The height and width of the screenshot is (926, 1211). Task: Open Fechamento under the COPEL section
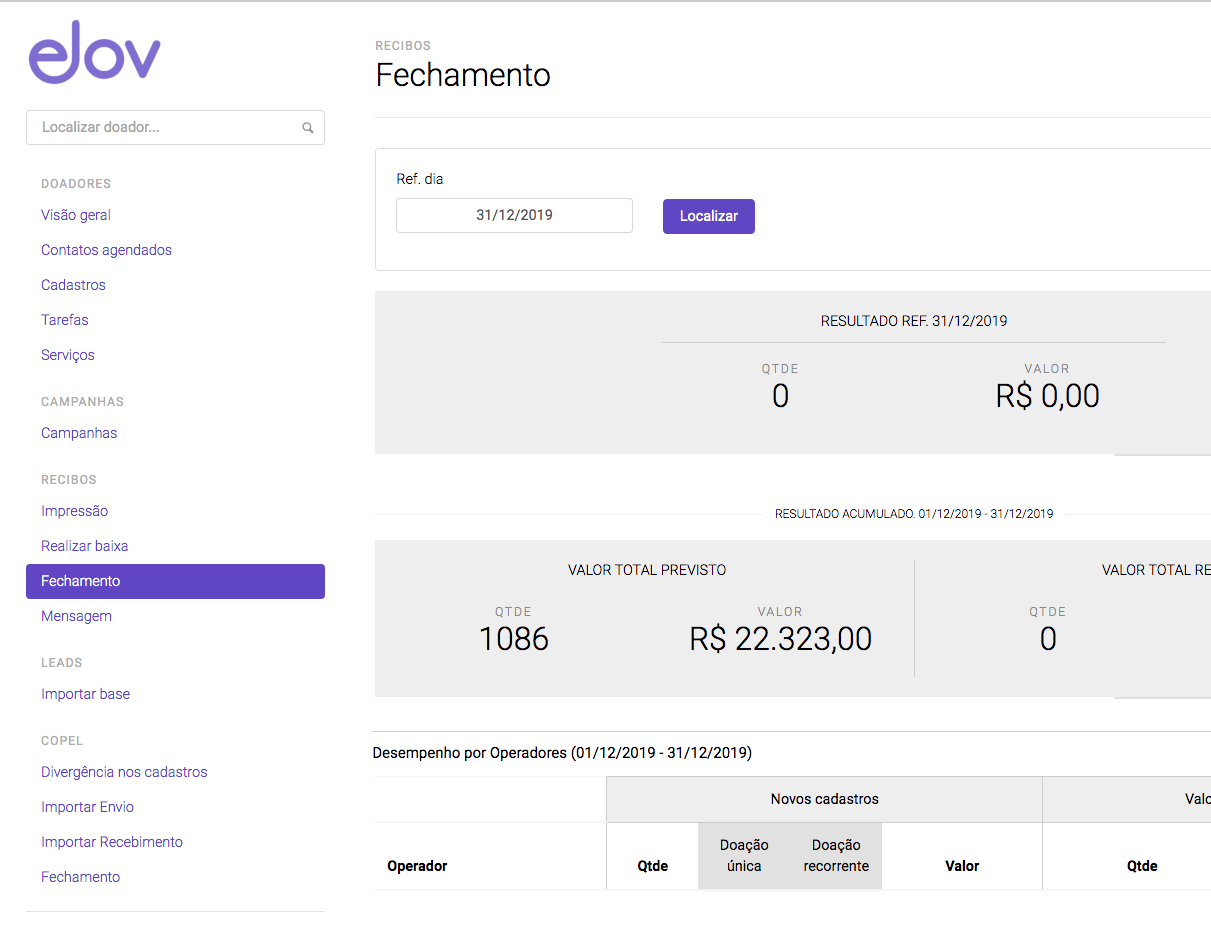point(80,877)
